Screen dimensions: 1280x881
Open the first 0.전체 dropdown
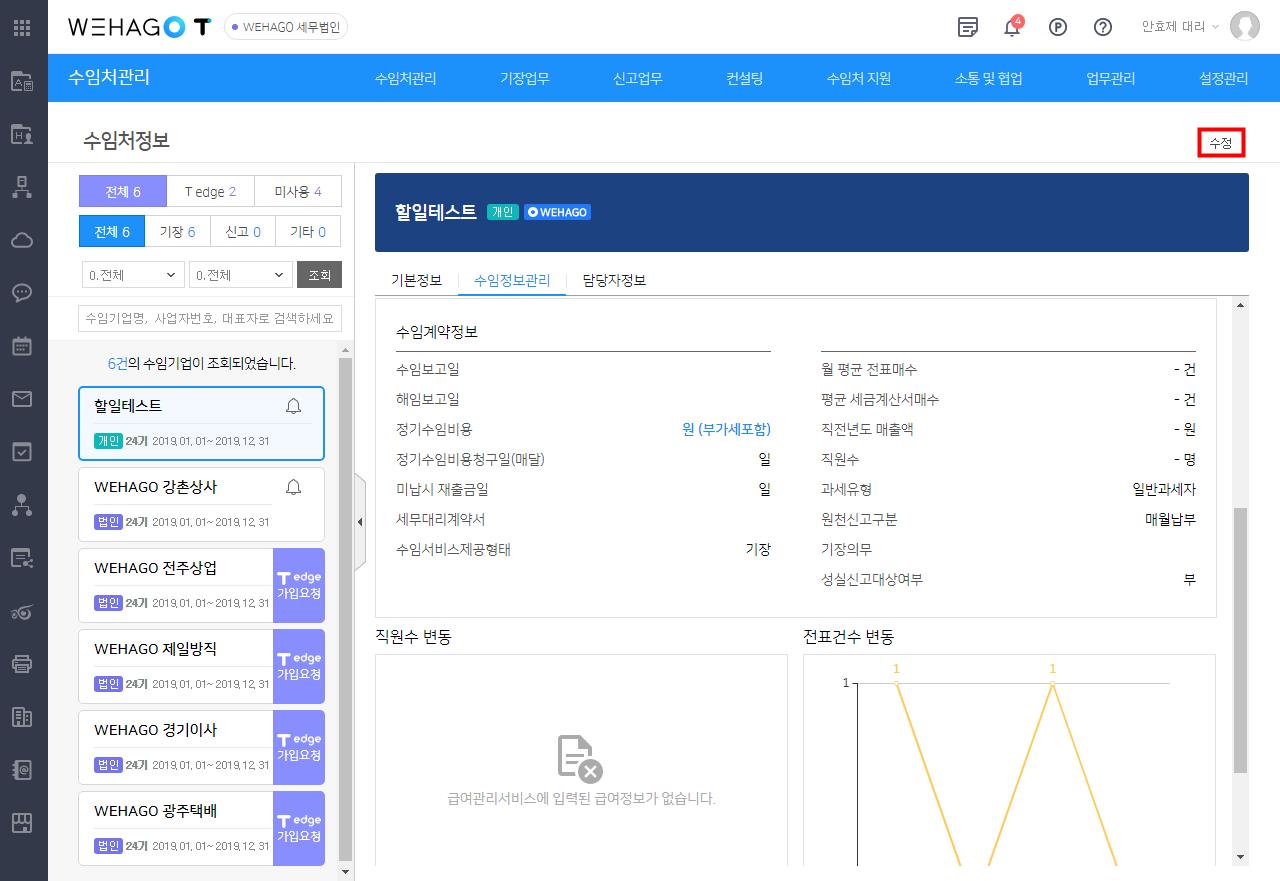tap(133, 275)
